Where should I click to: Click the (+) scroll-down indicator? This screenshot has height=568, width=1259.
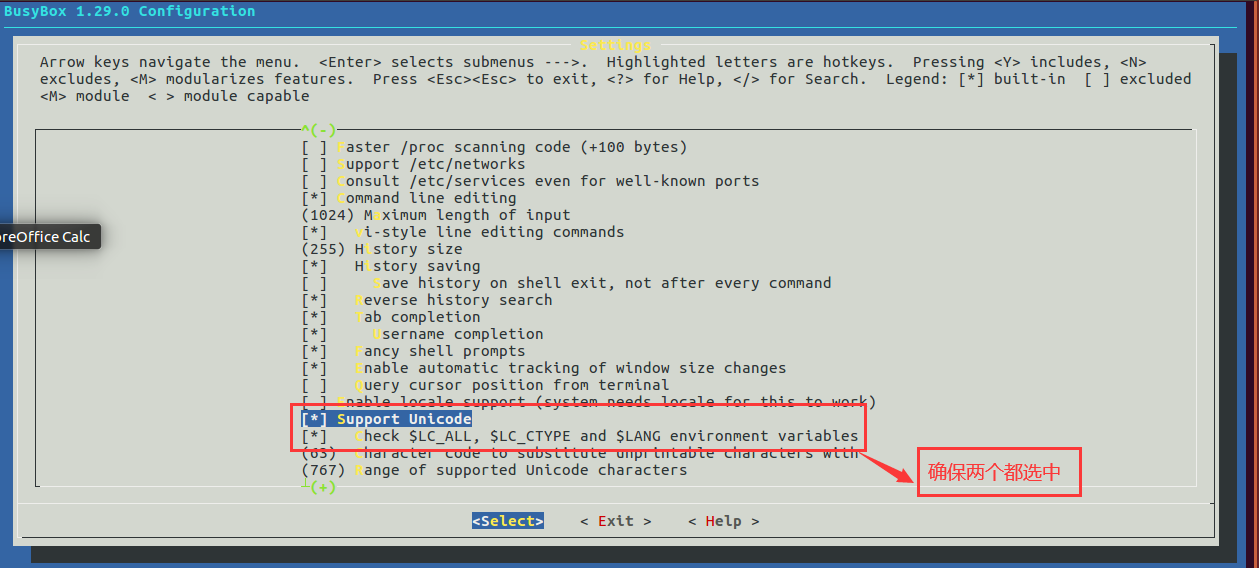coord(319,487)
